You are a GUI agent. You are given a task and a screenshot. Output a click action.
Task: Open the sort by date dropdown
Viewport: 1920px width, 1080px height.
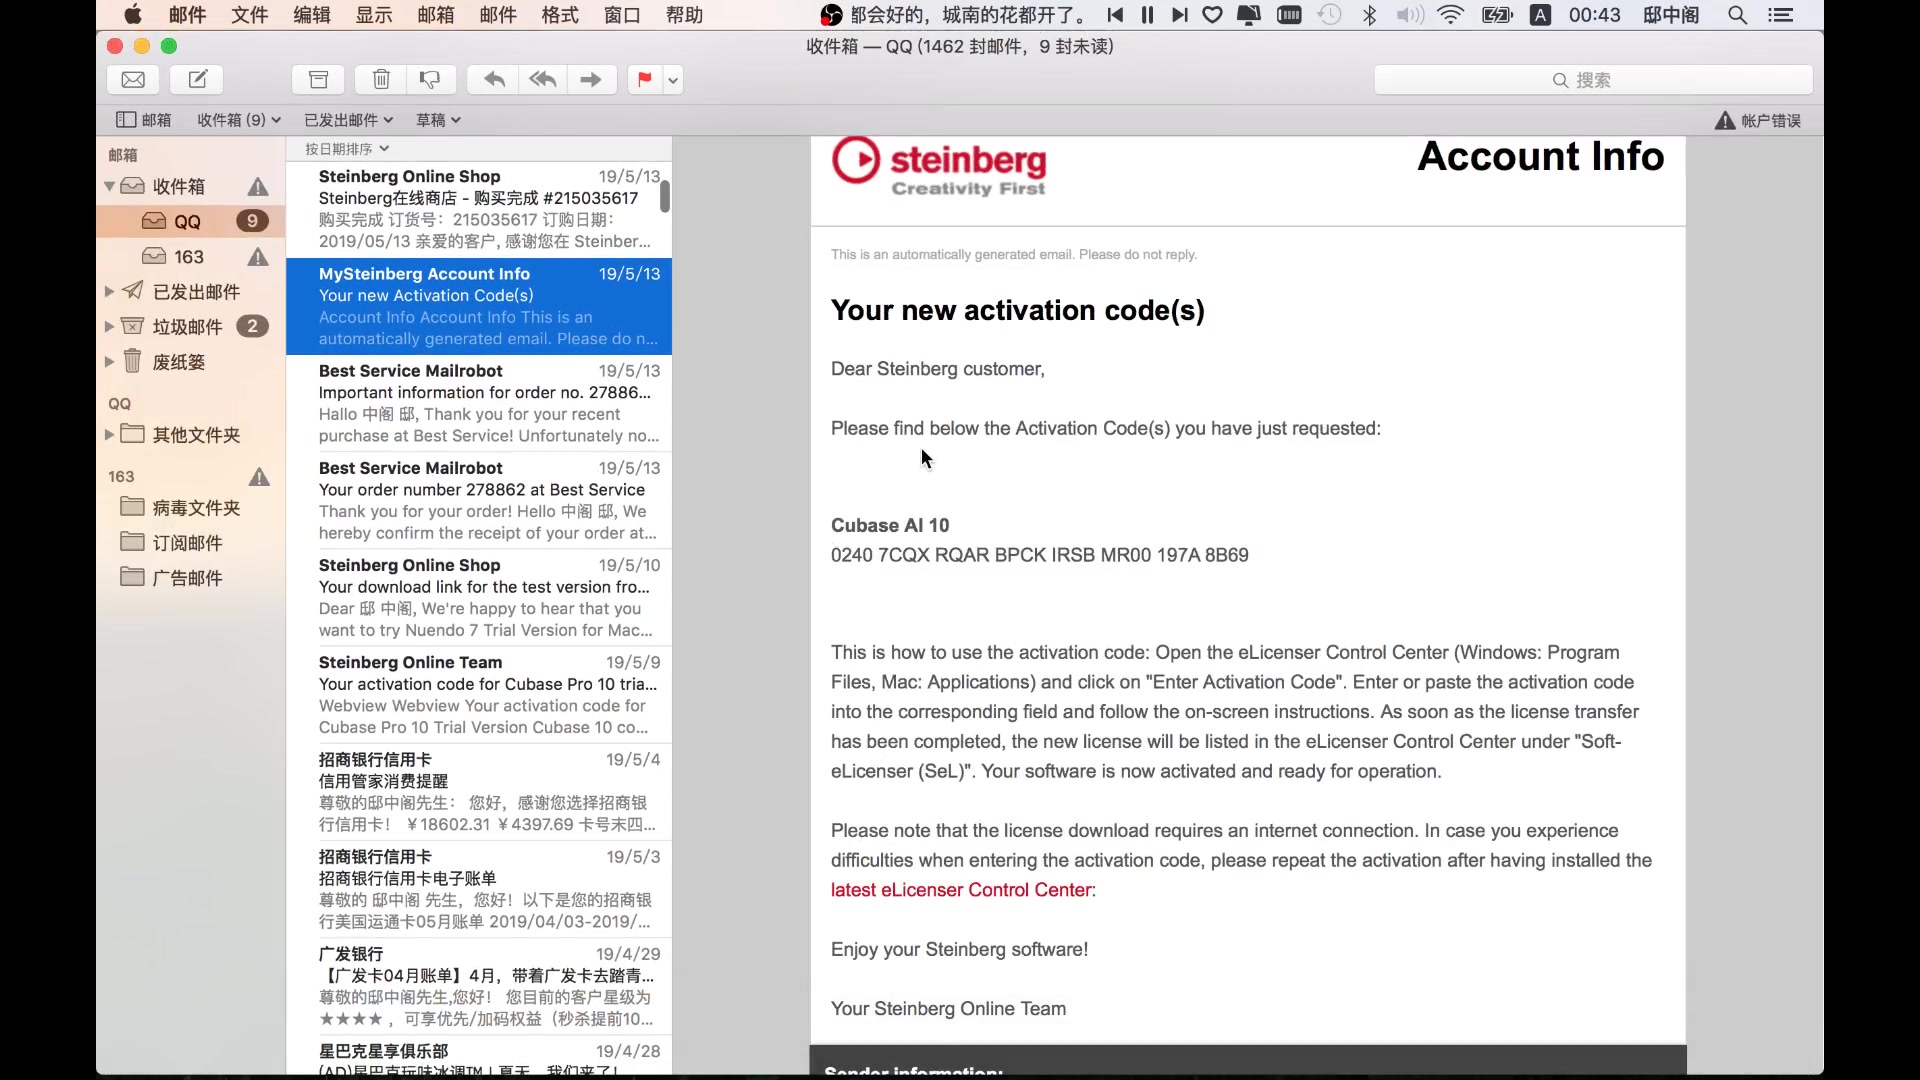click(346, 149)
